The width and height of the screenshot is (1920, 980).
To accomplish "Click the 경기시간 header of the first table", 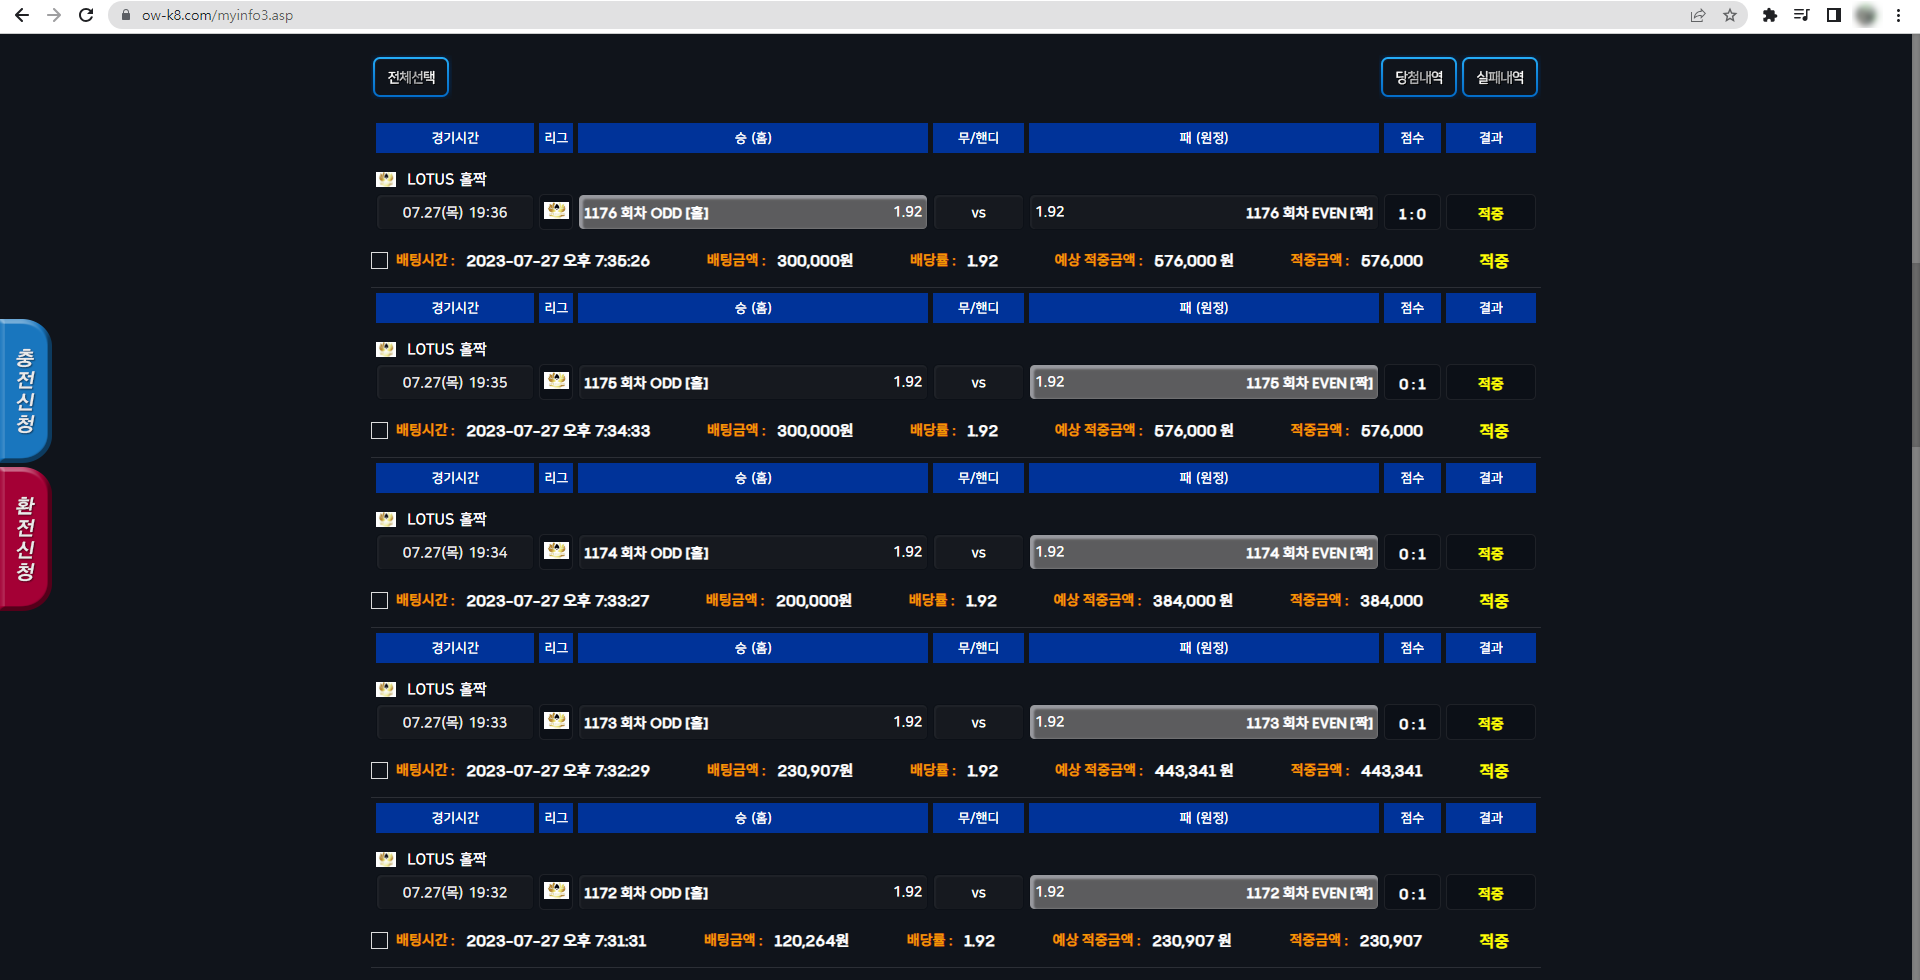I will (x=455, y=138).
